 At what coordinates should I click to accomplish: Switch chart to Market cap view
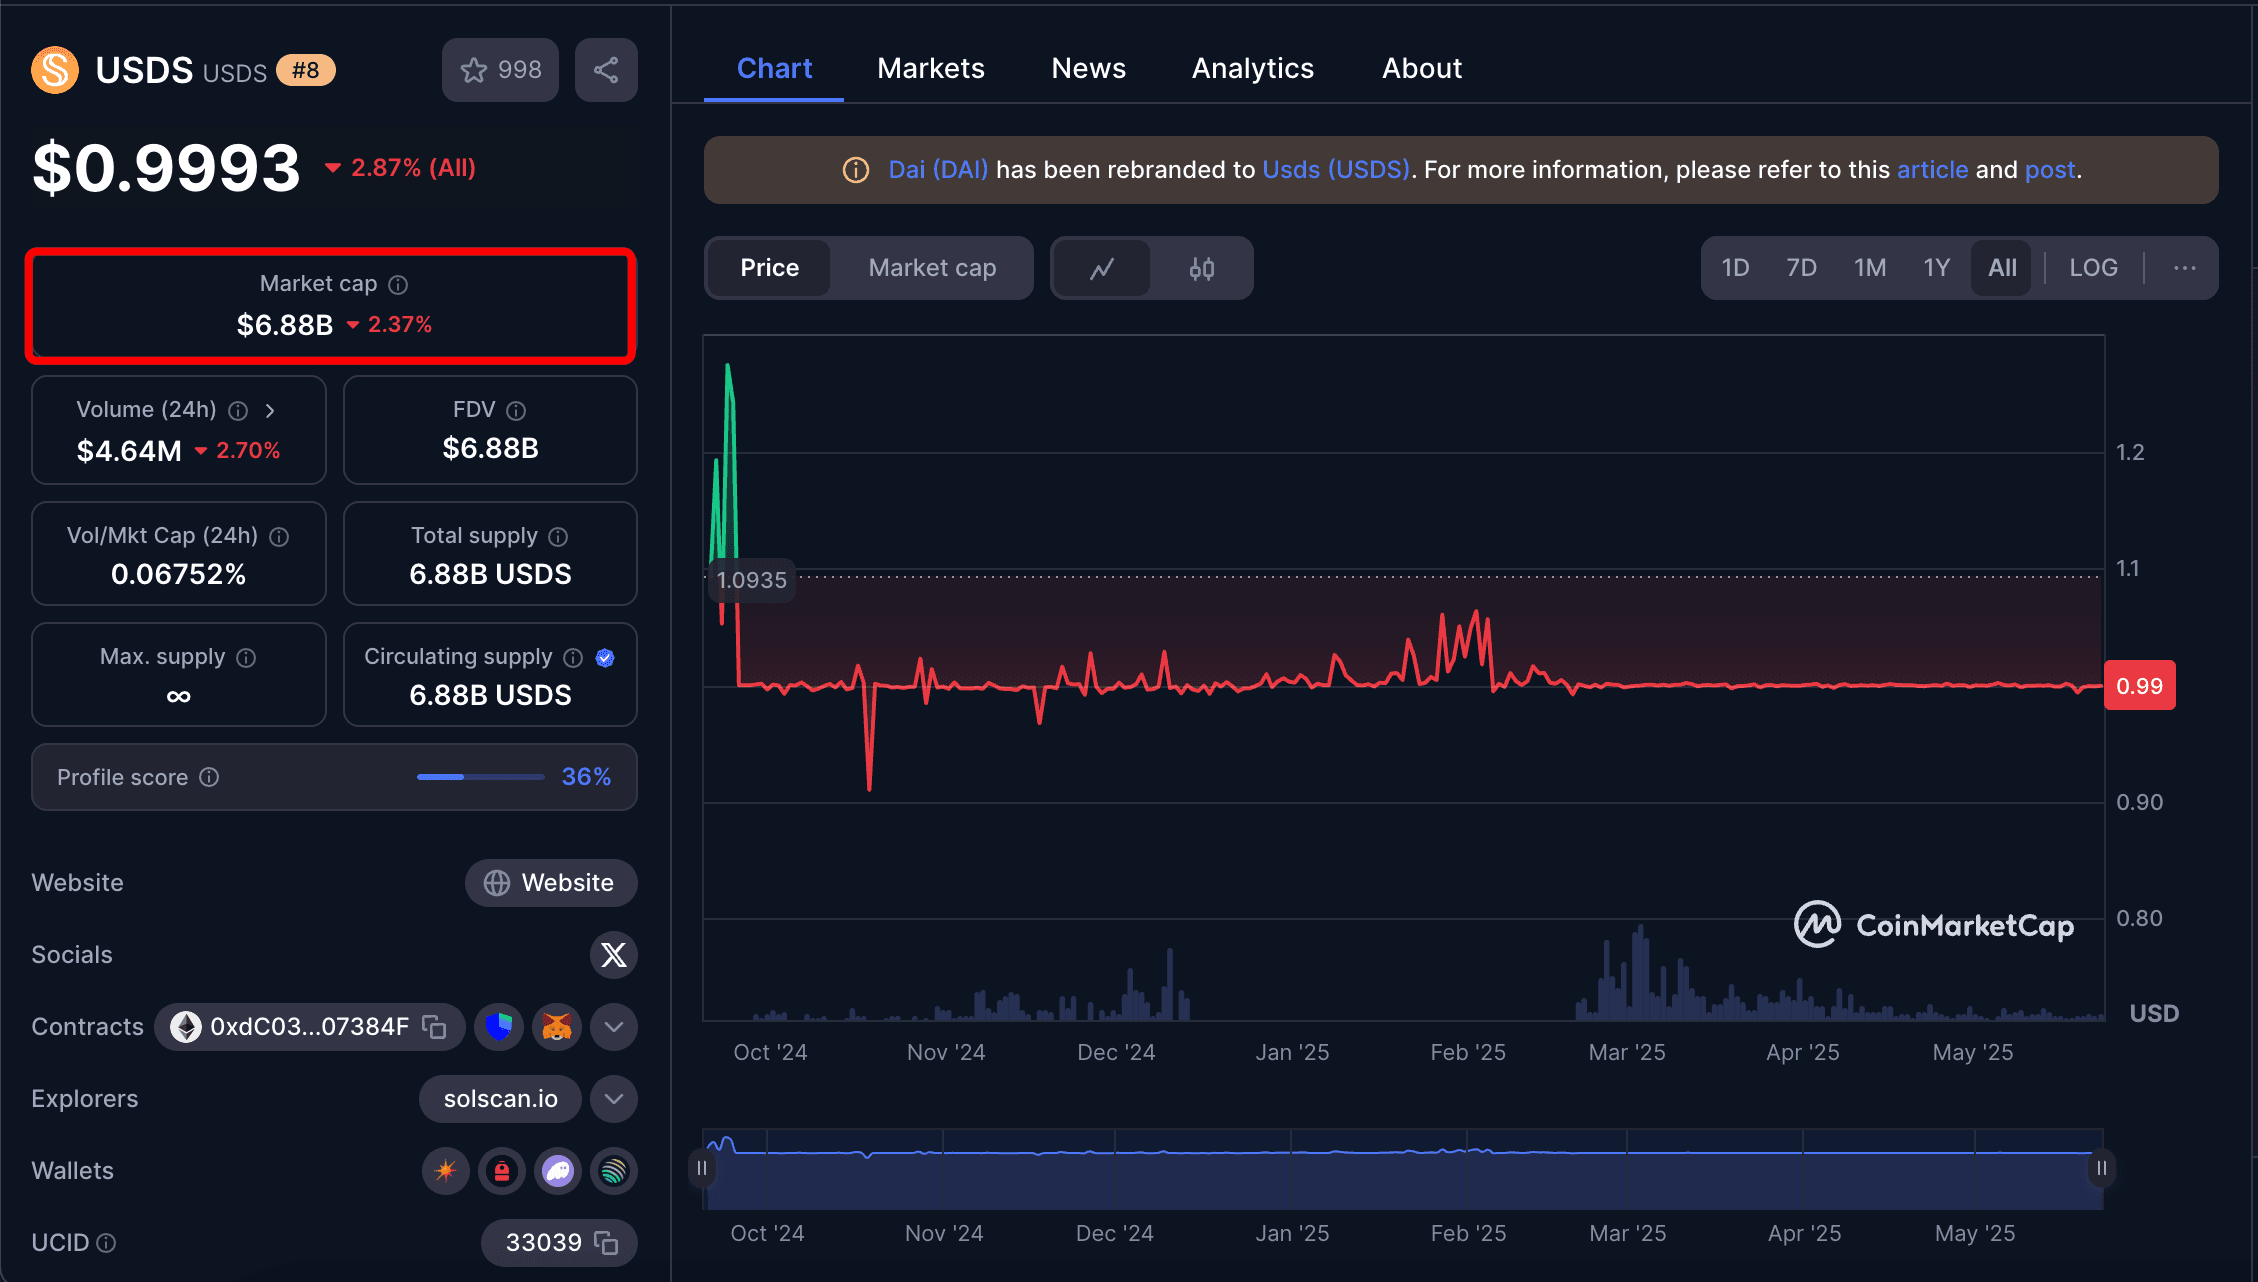(x=932, y=268)
